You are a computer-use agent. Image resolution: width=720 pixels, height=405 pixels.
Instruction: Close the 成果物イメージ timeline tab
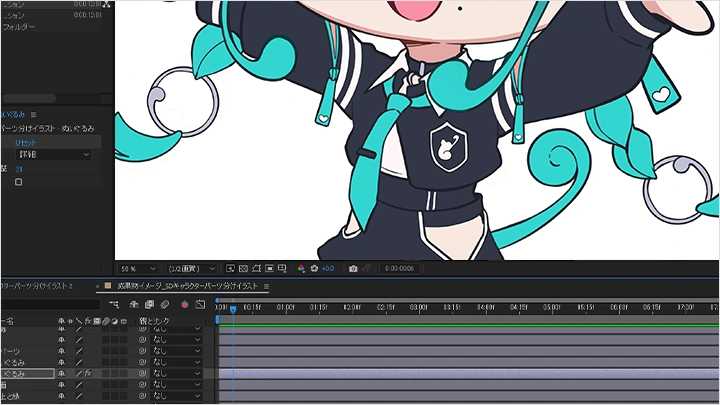pos(97,286)
